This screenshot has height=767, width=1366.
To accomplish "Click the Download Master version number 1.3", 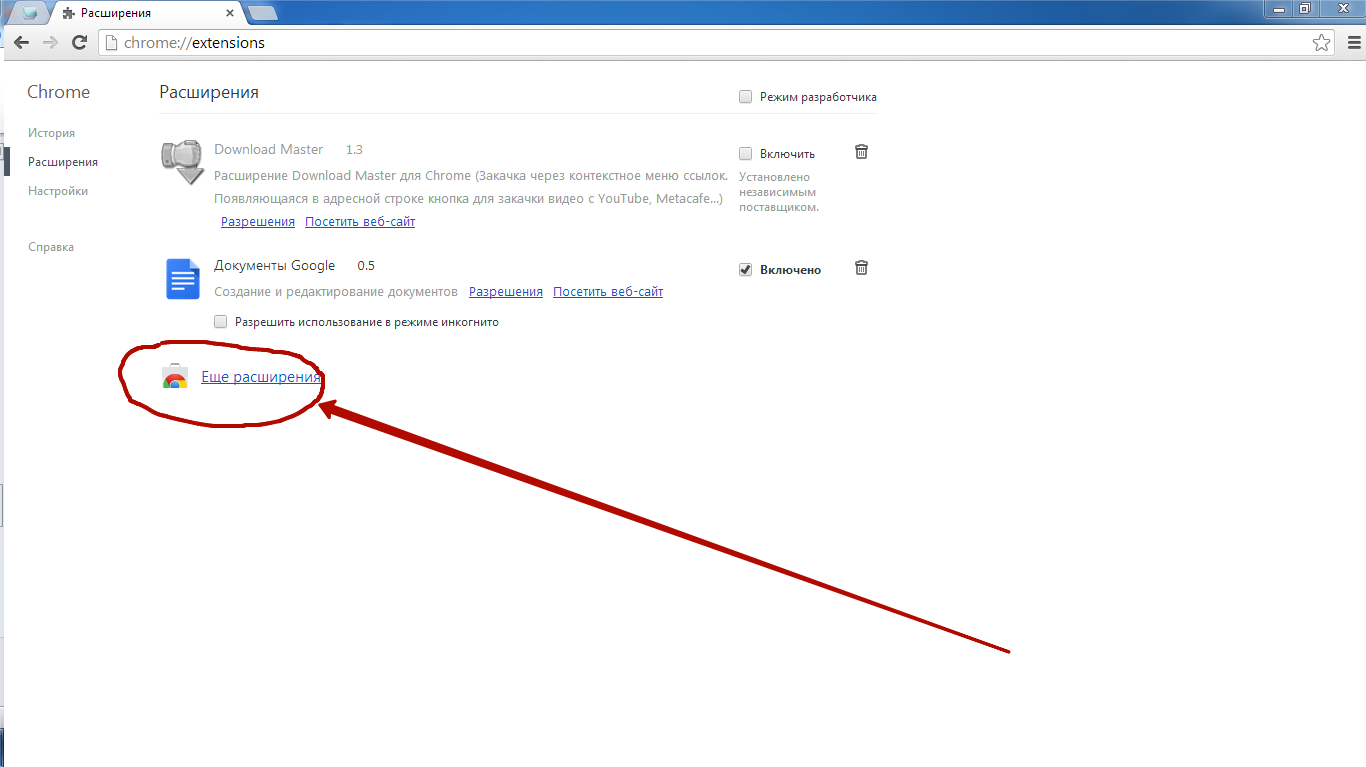I will (354, 150).
